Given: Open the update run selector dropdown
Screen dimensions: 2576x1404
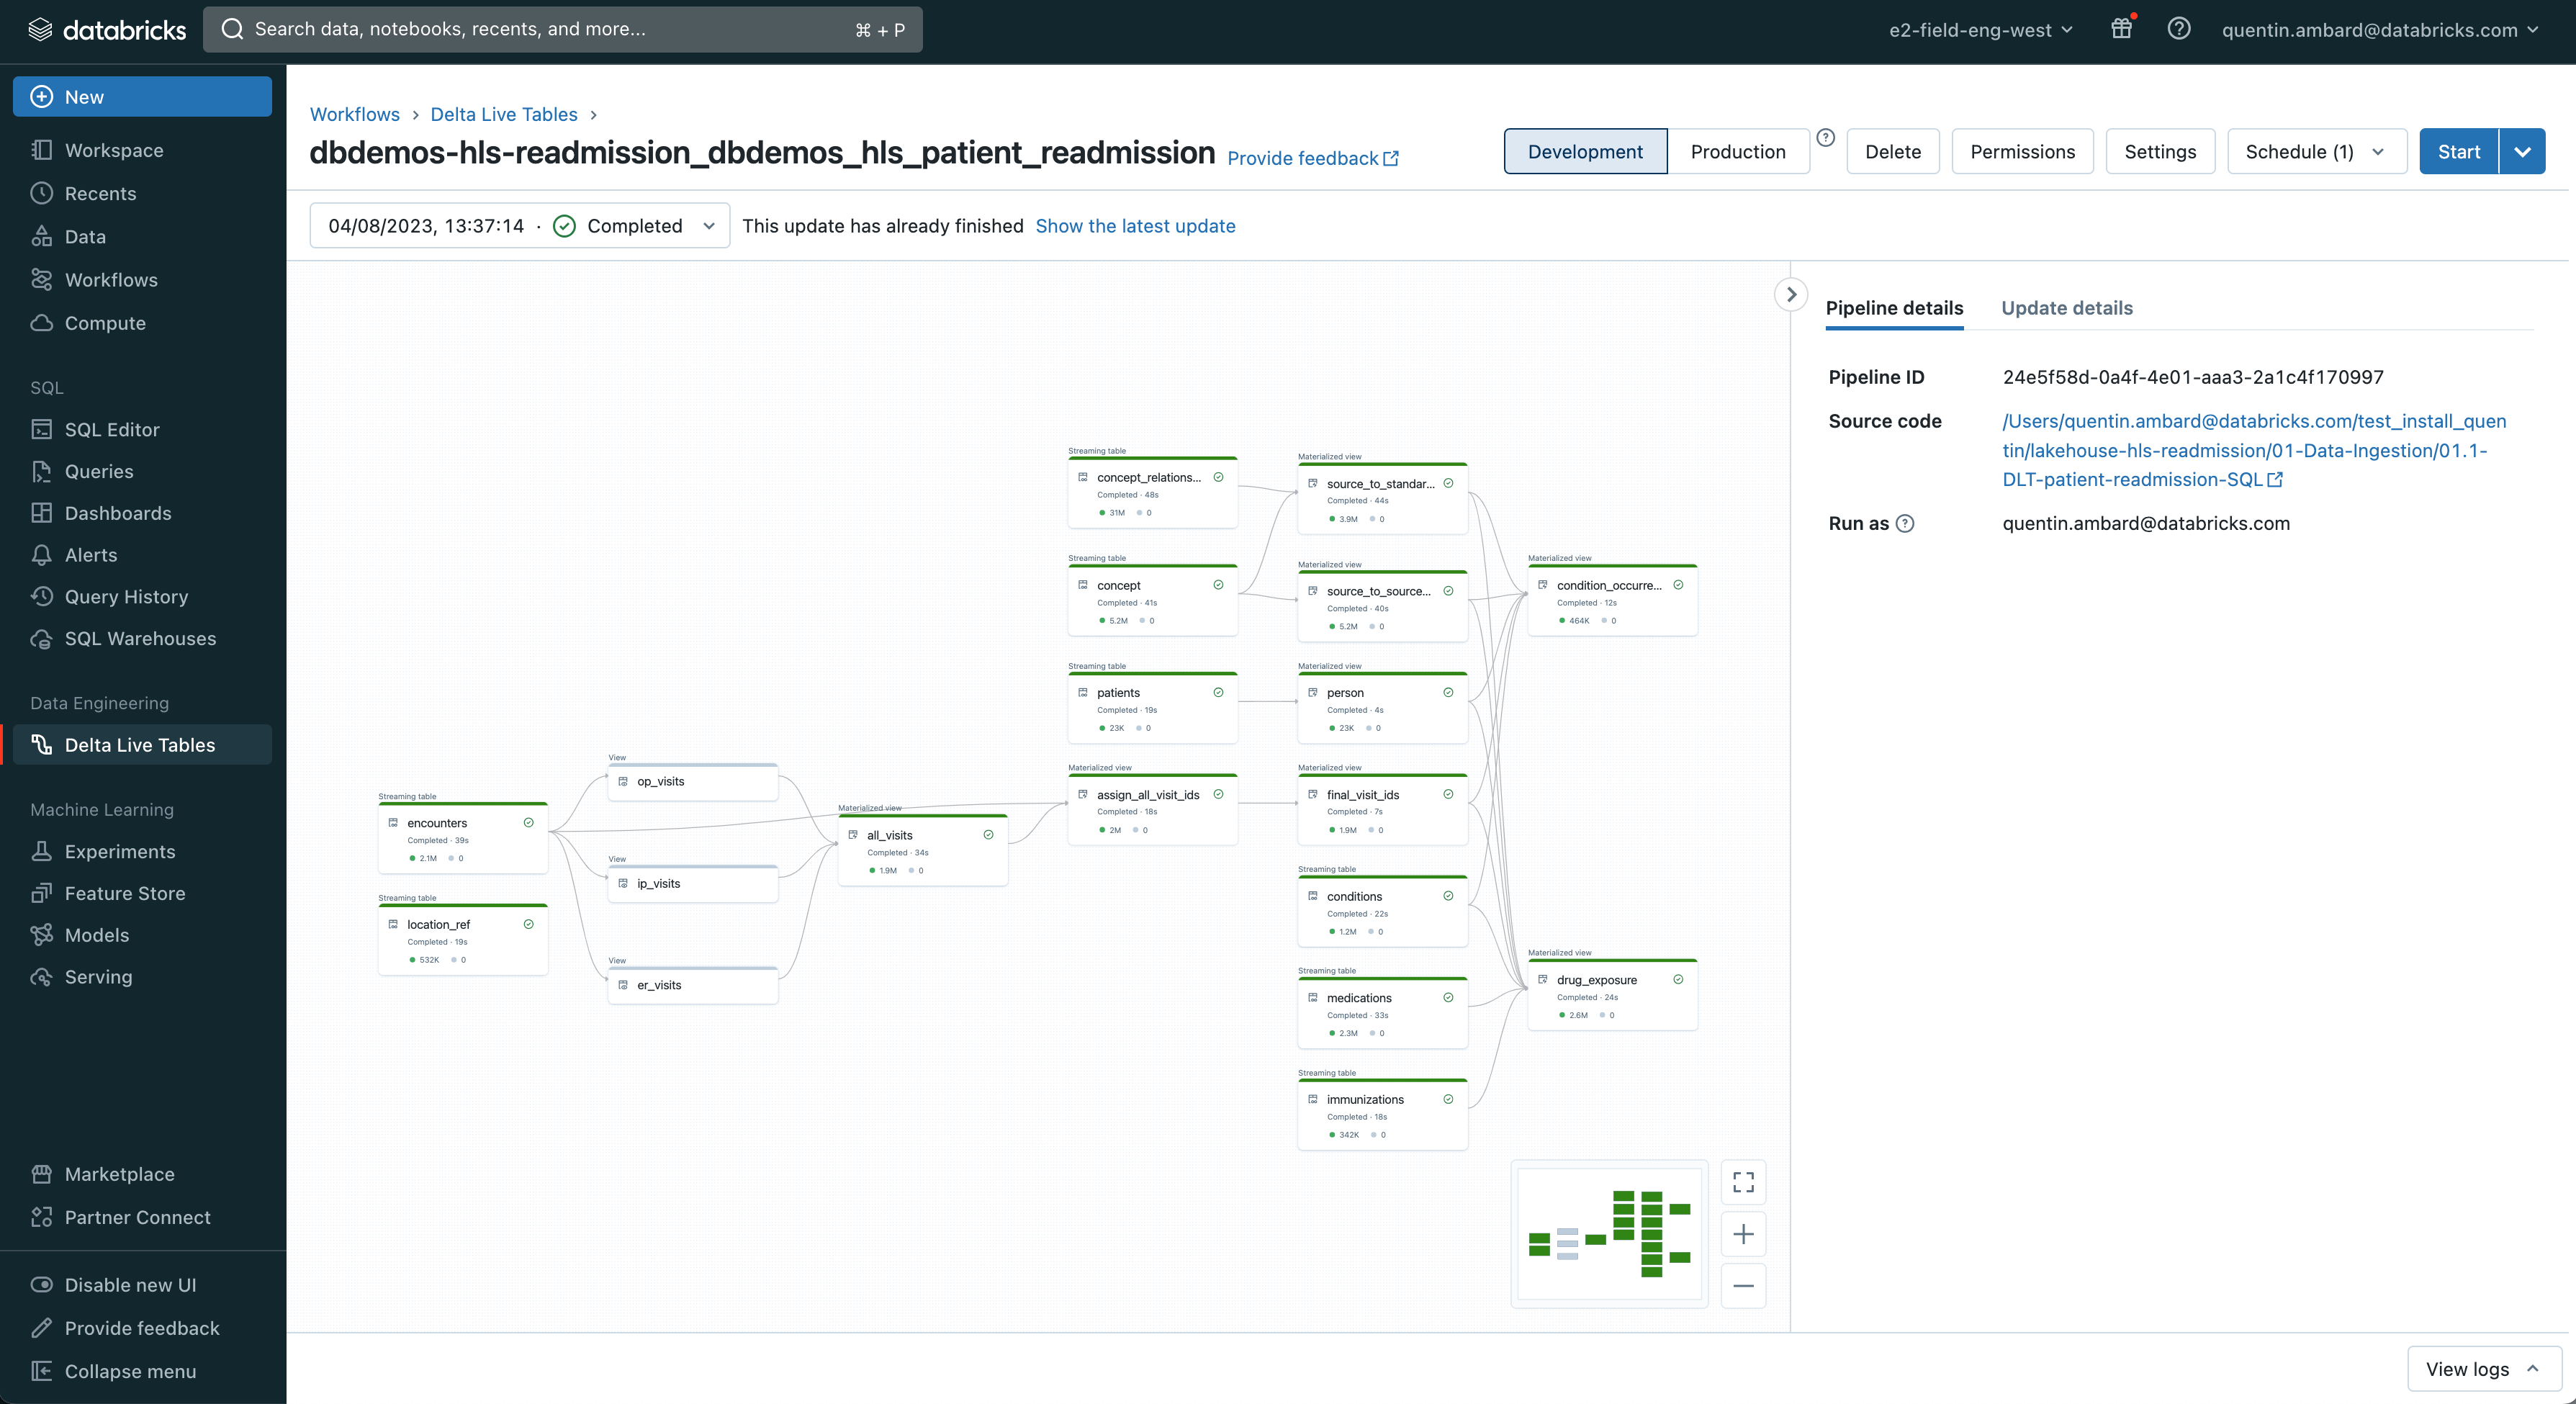Looking at the screenshot, I should (x=520, y=226).
